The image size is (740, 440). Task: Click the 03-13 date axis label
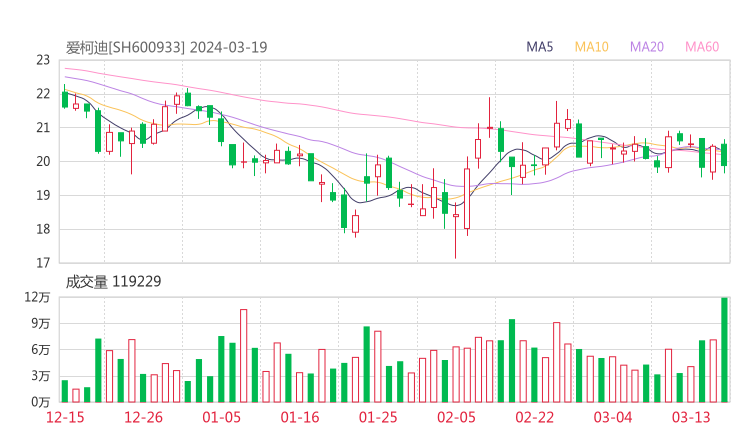point(691,417)
